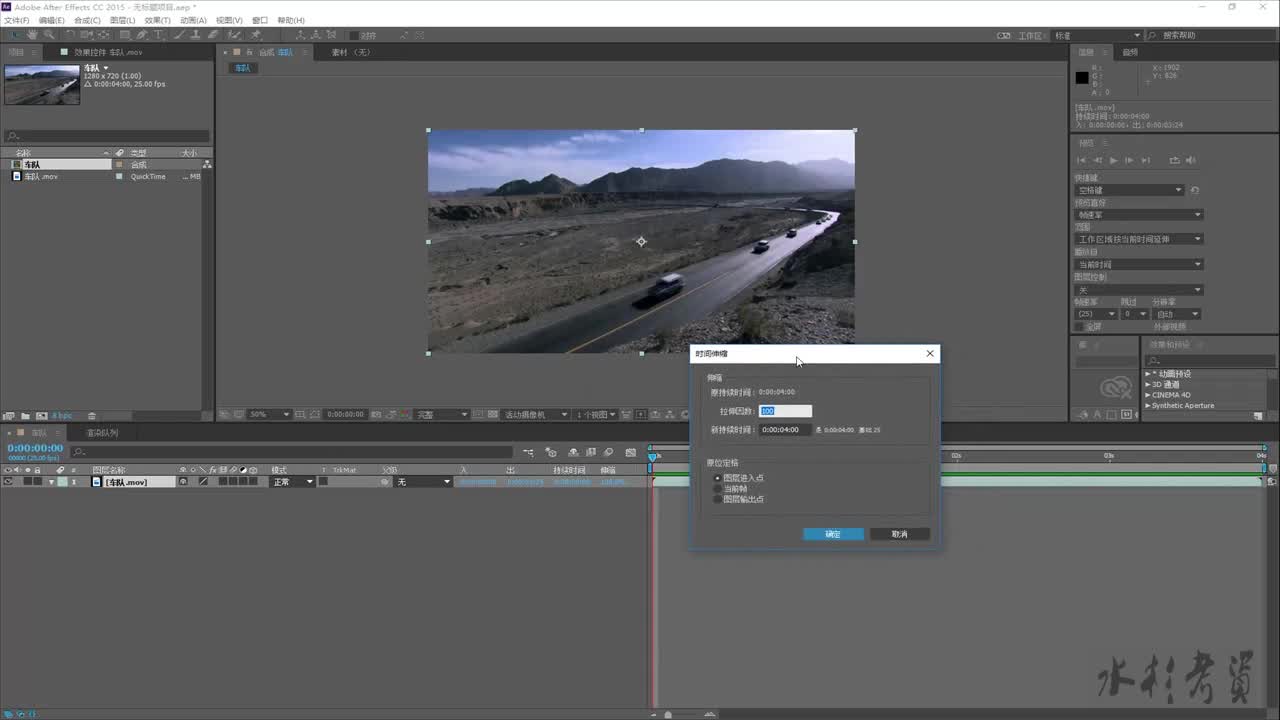1280x720 pixels.
Task: Click 确定 button in time stretch dialog
Action: 833,534
